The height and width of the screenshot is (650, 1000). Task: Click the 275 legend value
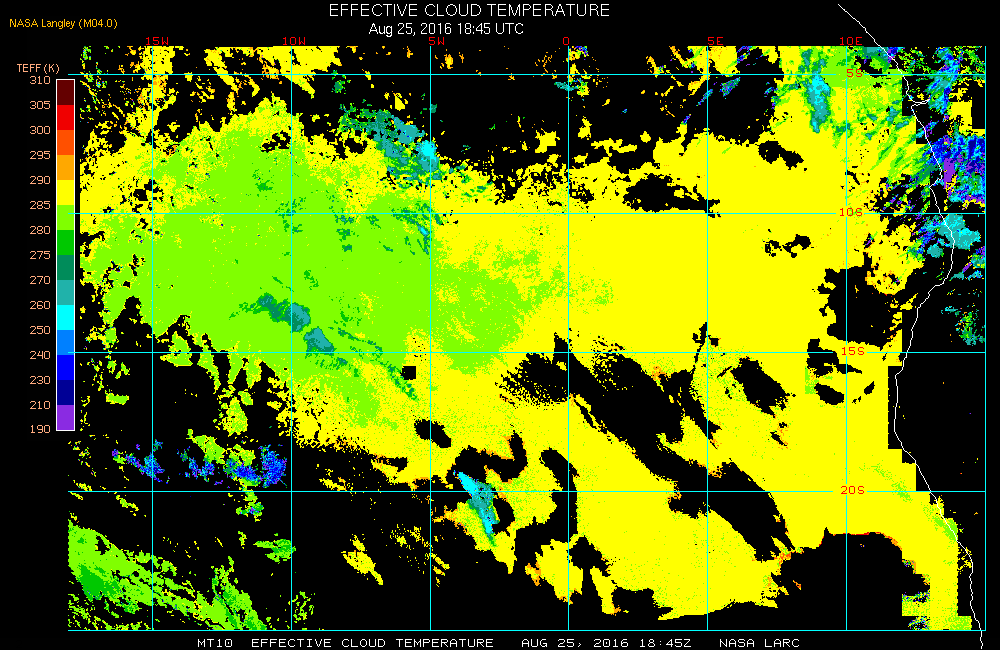click(x=40, y=255)
